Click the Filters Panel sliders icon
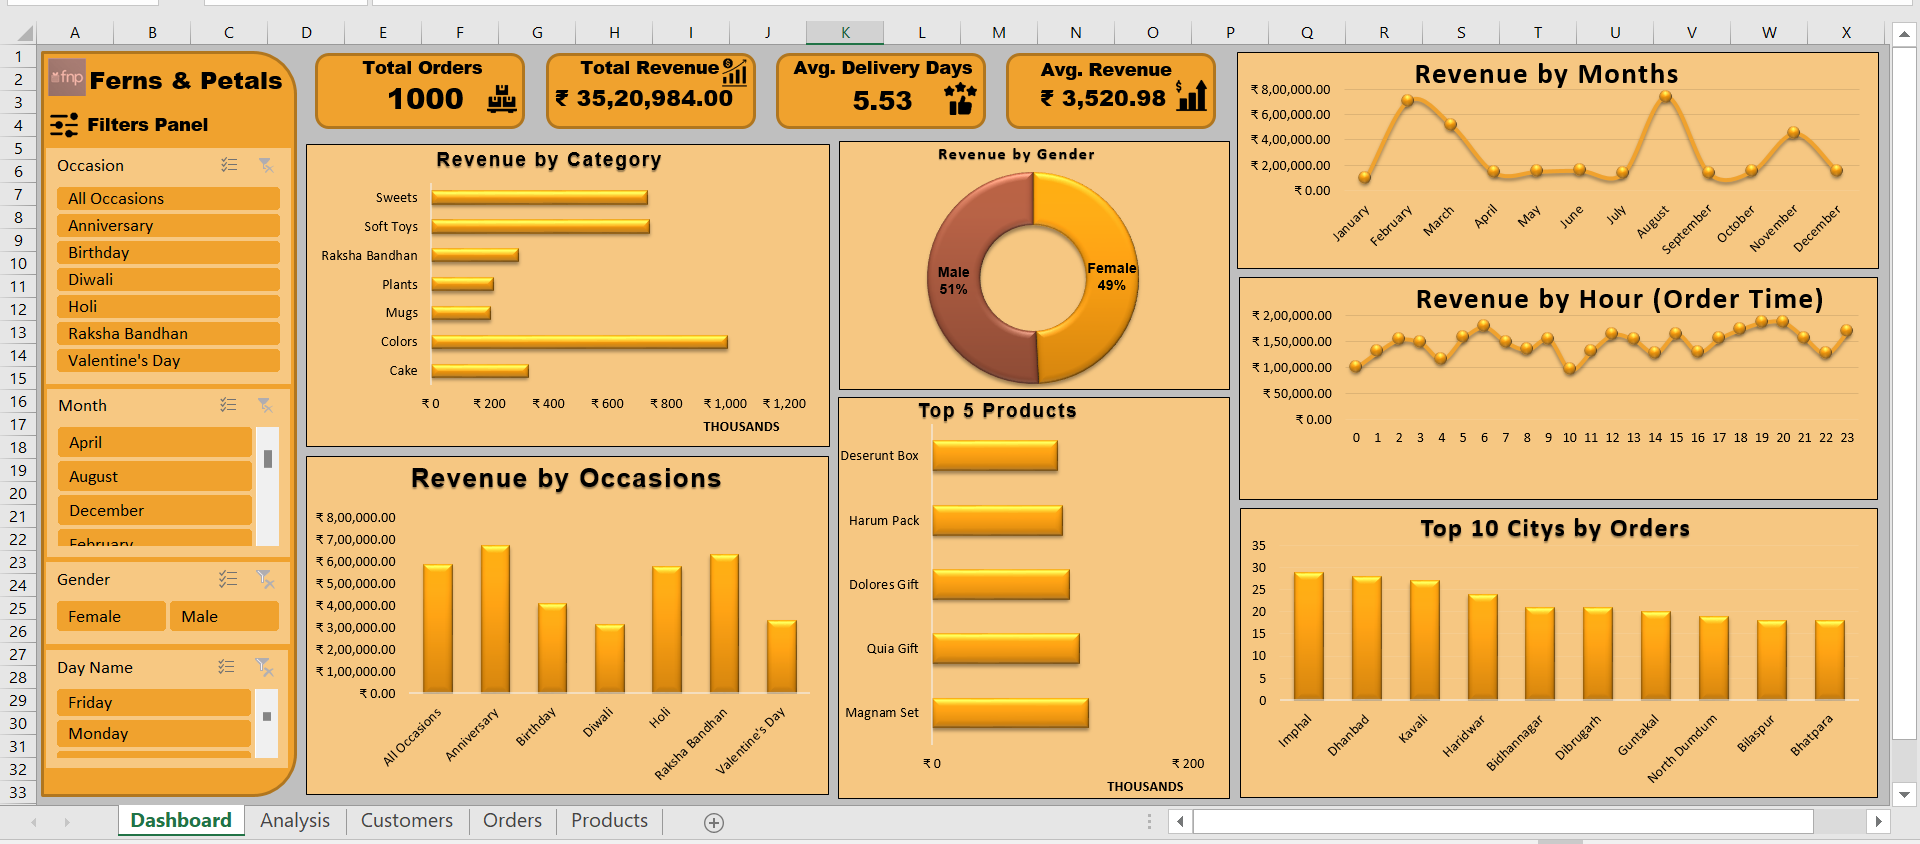Viewport: 1920px width, 844px height. tap(64, 124)
